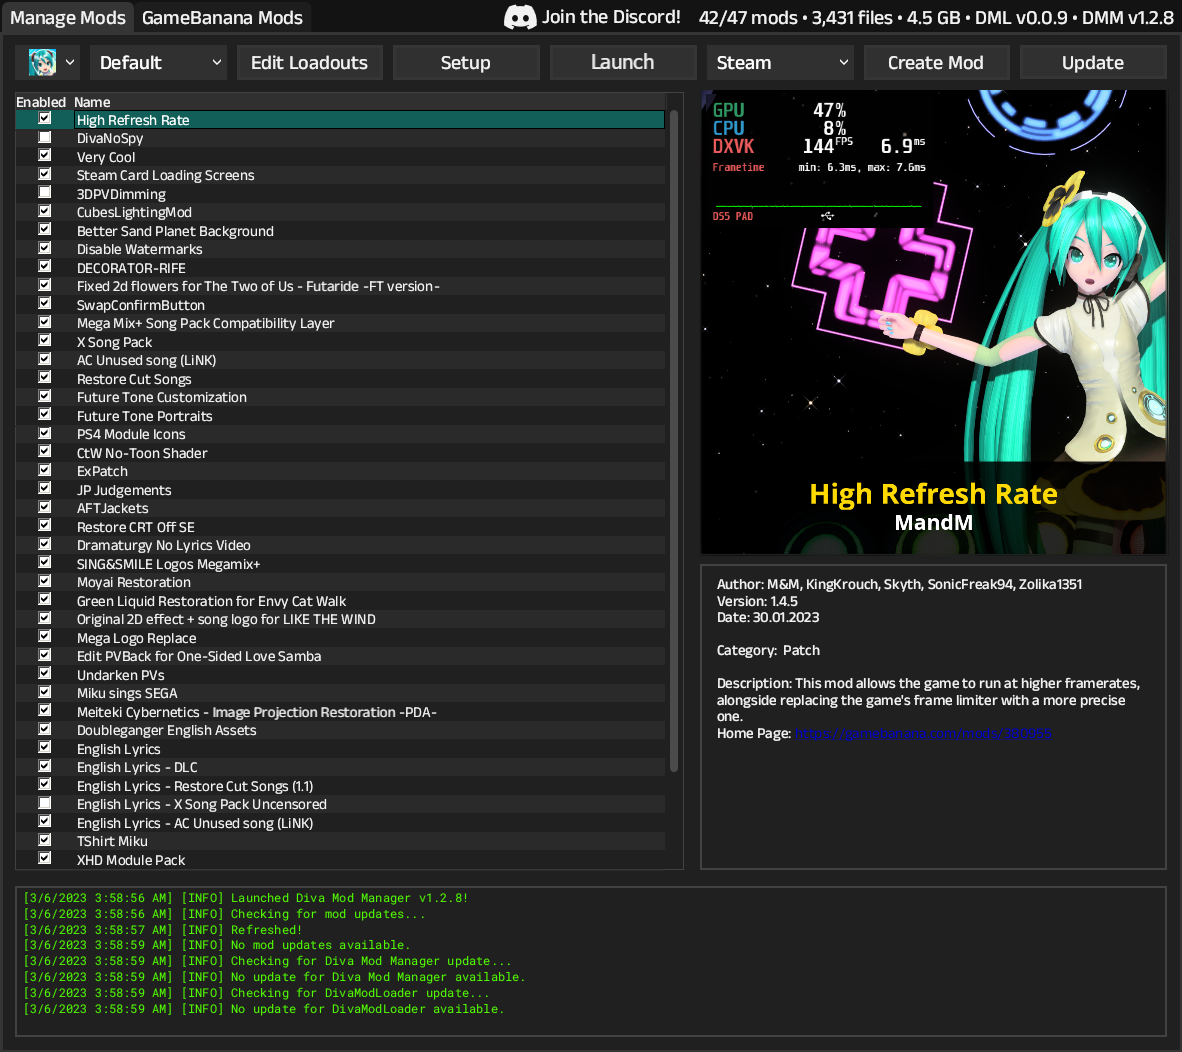The image size is (1182, 1052).
Task: Launch the game with Launch button
Action: [x=623, y=63]
